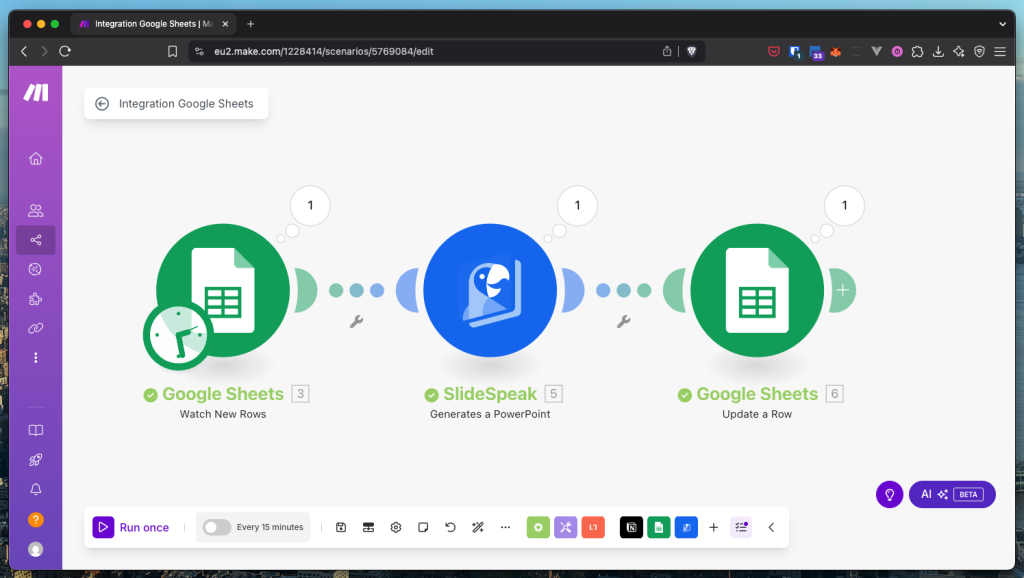This screenshot has width=1024, height=578.
Task: Open the orange Help question mark icon
Action: 36,520
